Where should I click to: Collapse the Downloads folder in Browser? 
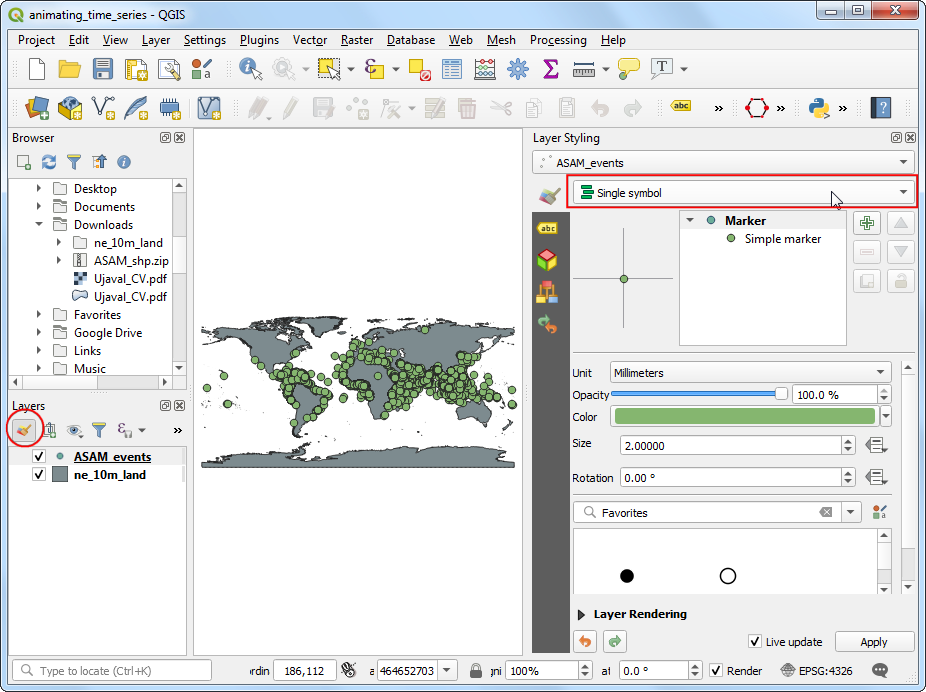click(x=38, y=224)
